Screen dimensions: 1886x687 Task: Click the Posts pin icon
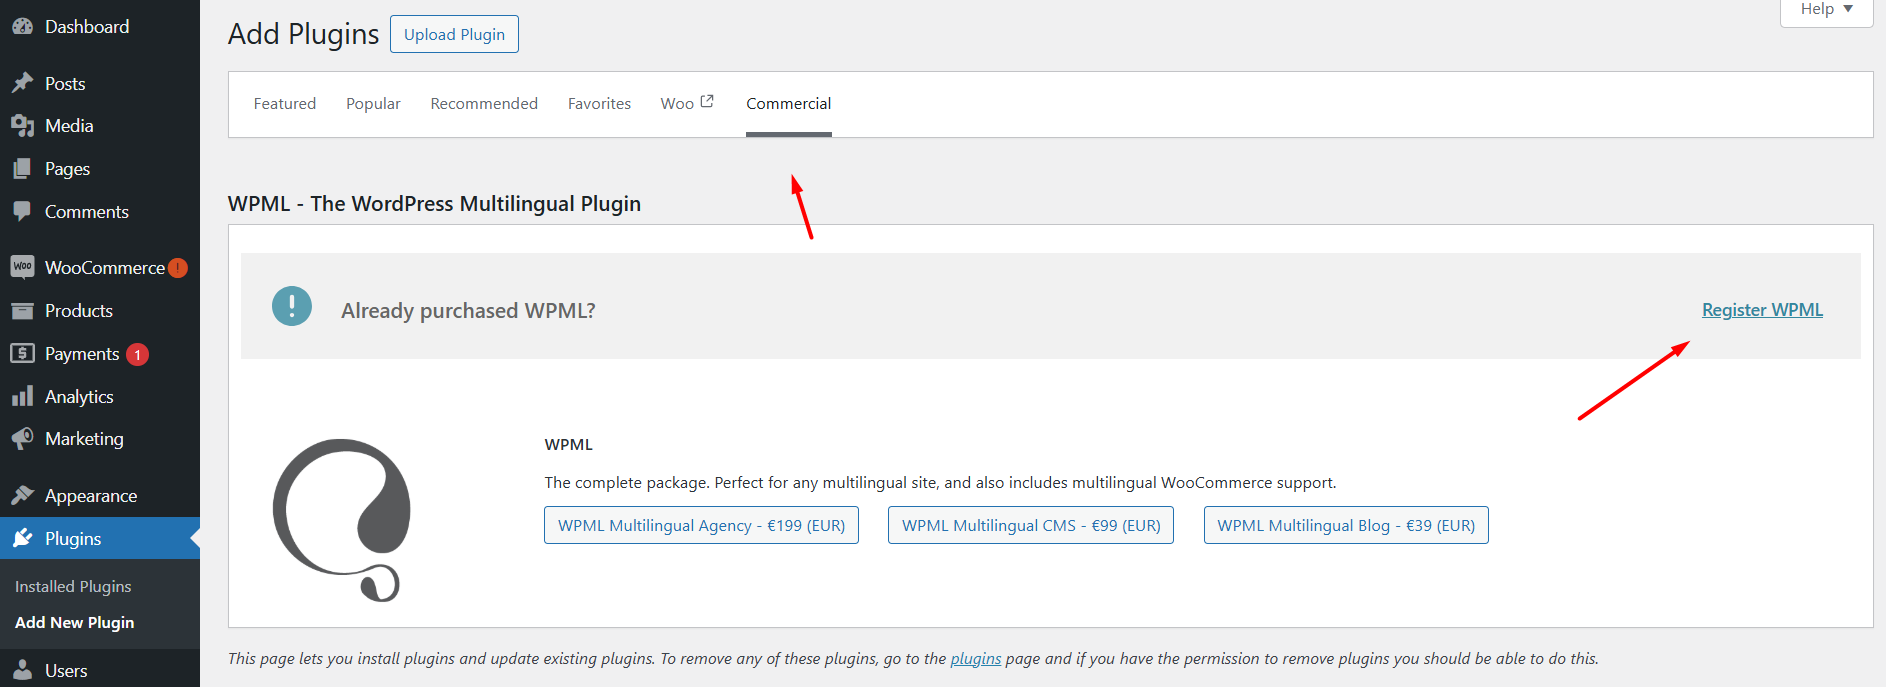[22, 83]
